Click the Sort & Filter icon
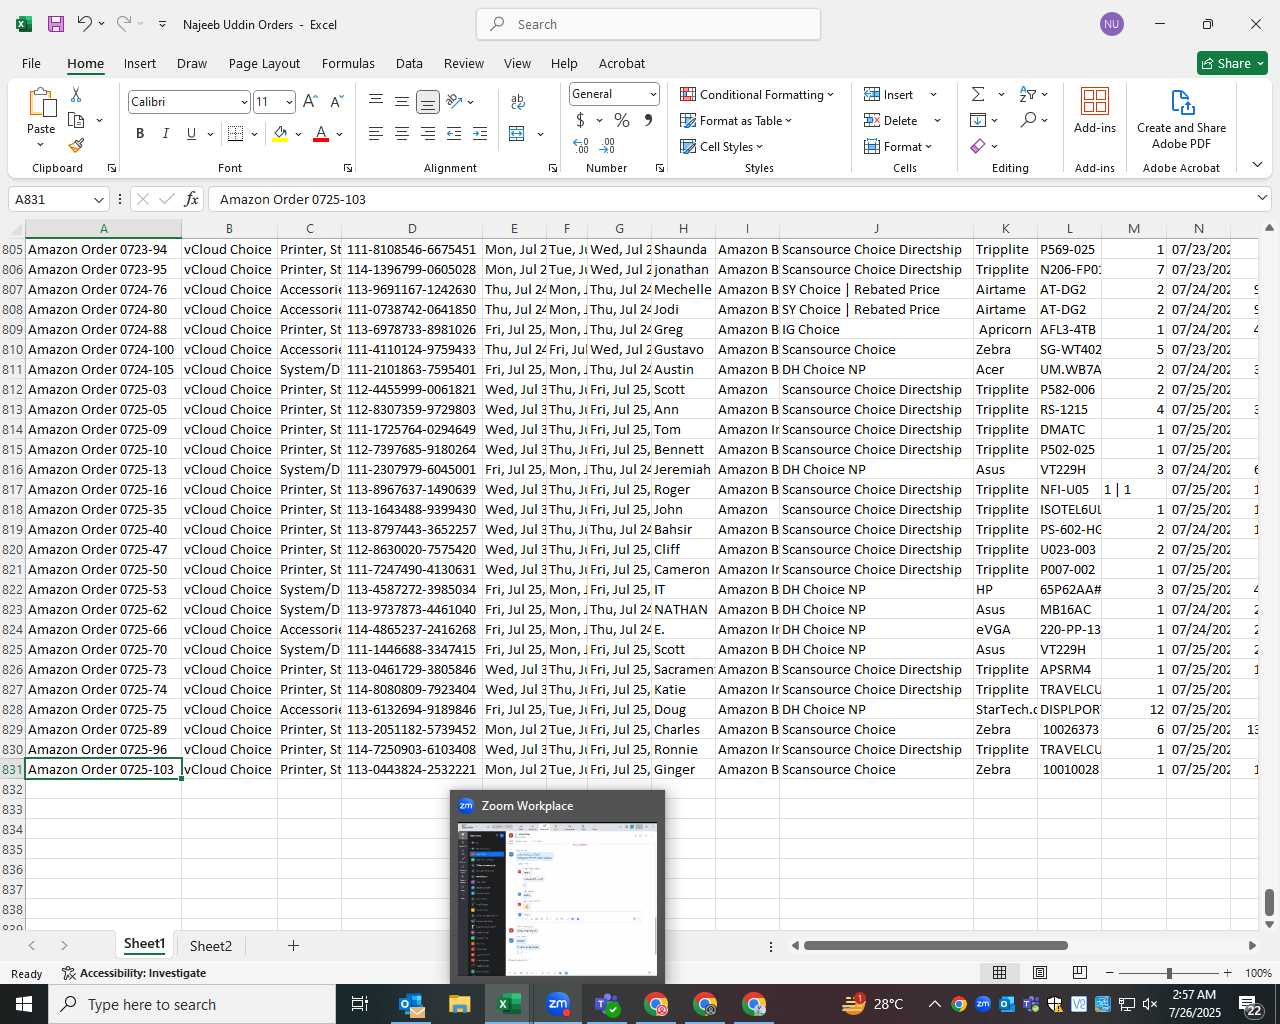The height and width of the screenshot is (1024, 1280). pyautogui.click(x=1027, y=94)
